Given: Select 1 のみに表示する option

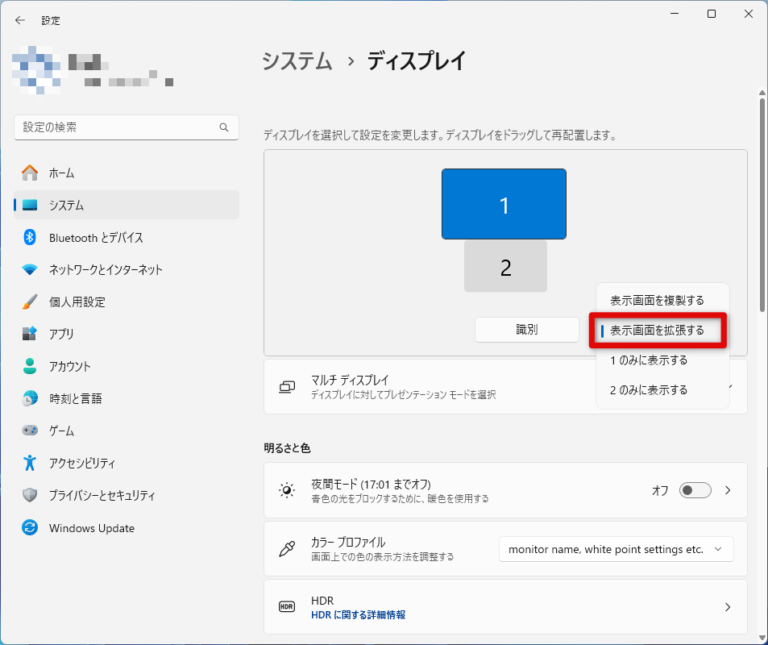Looking at the screenshot, I should pos(649,360).
